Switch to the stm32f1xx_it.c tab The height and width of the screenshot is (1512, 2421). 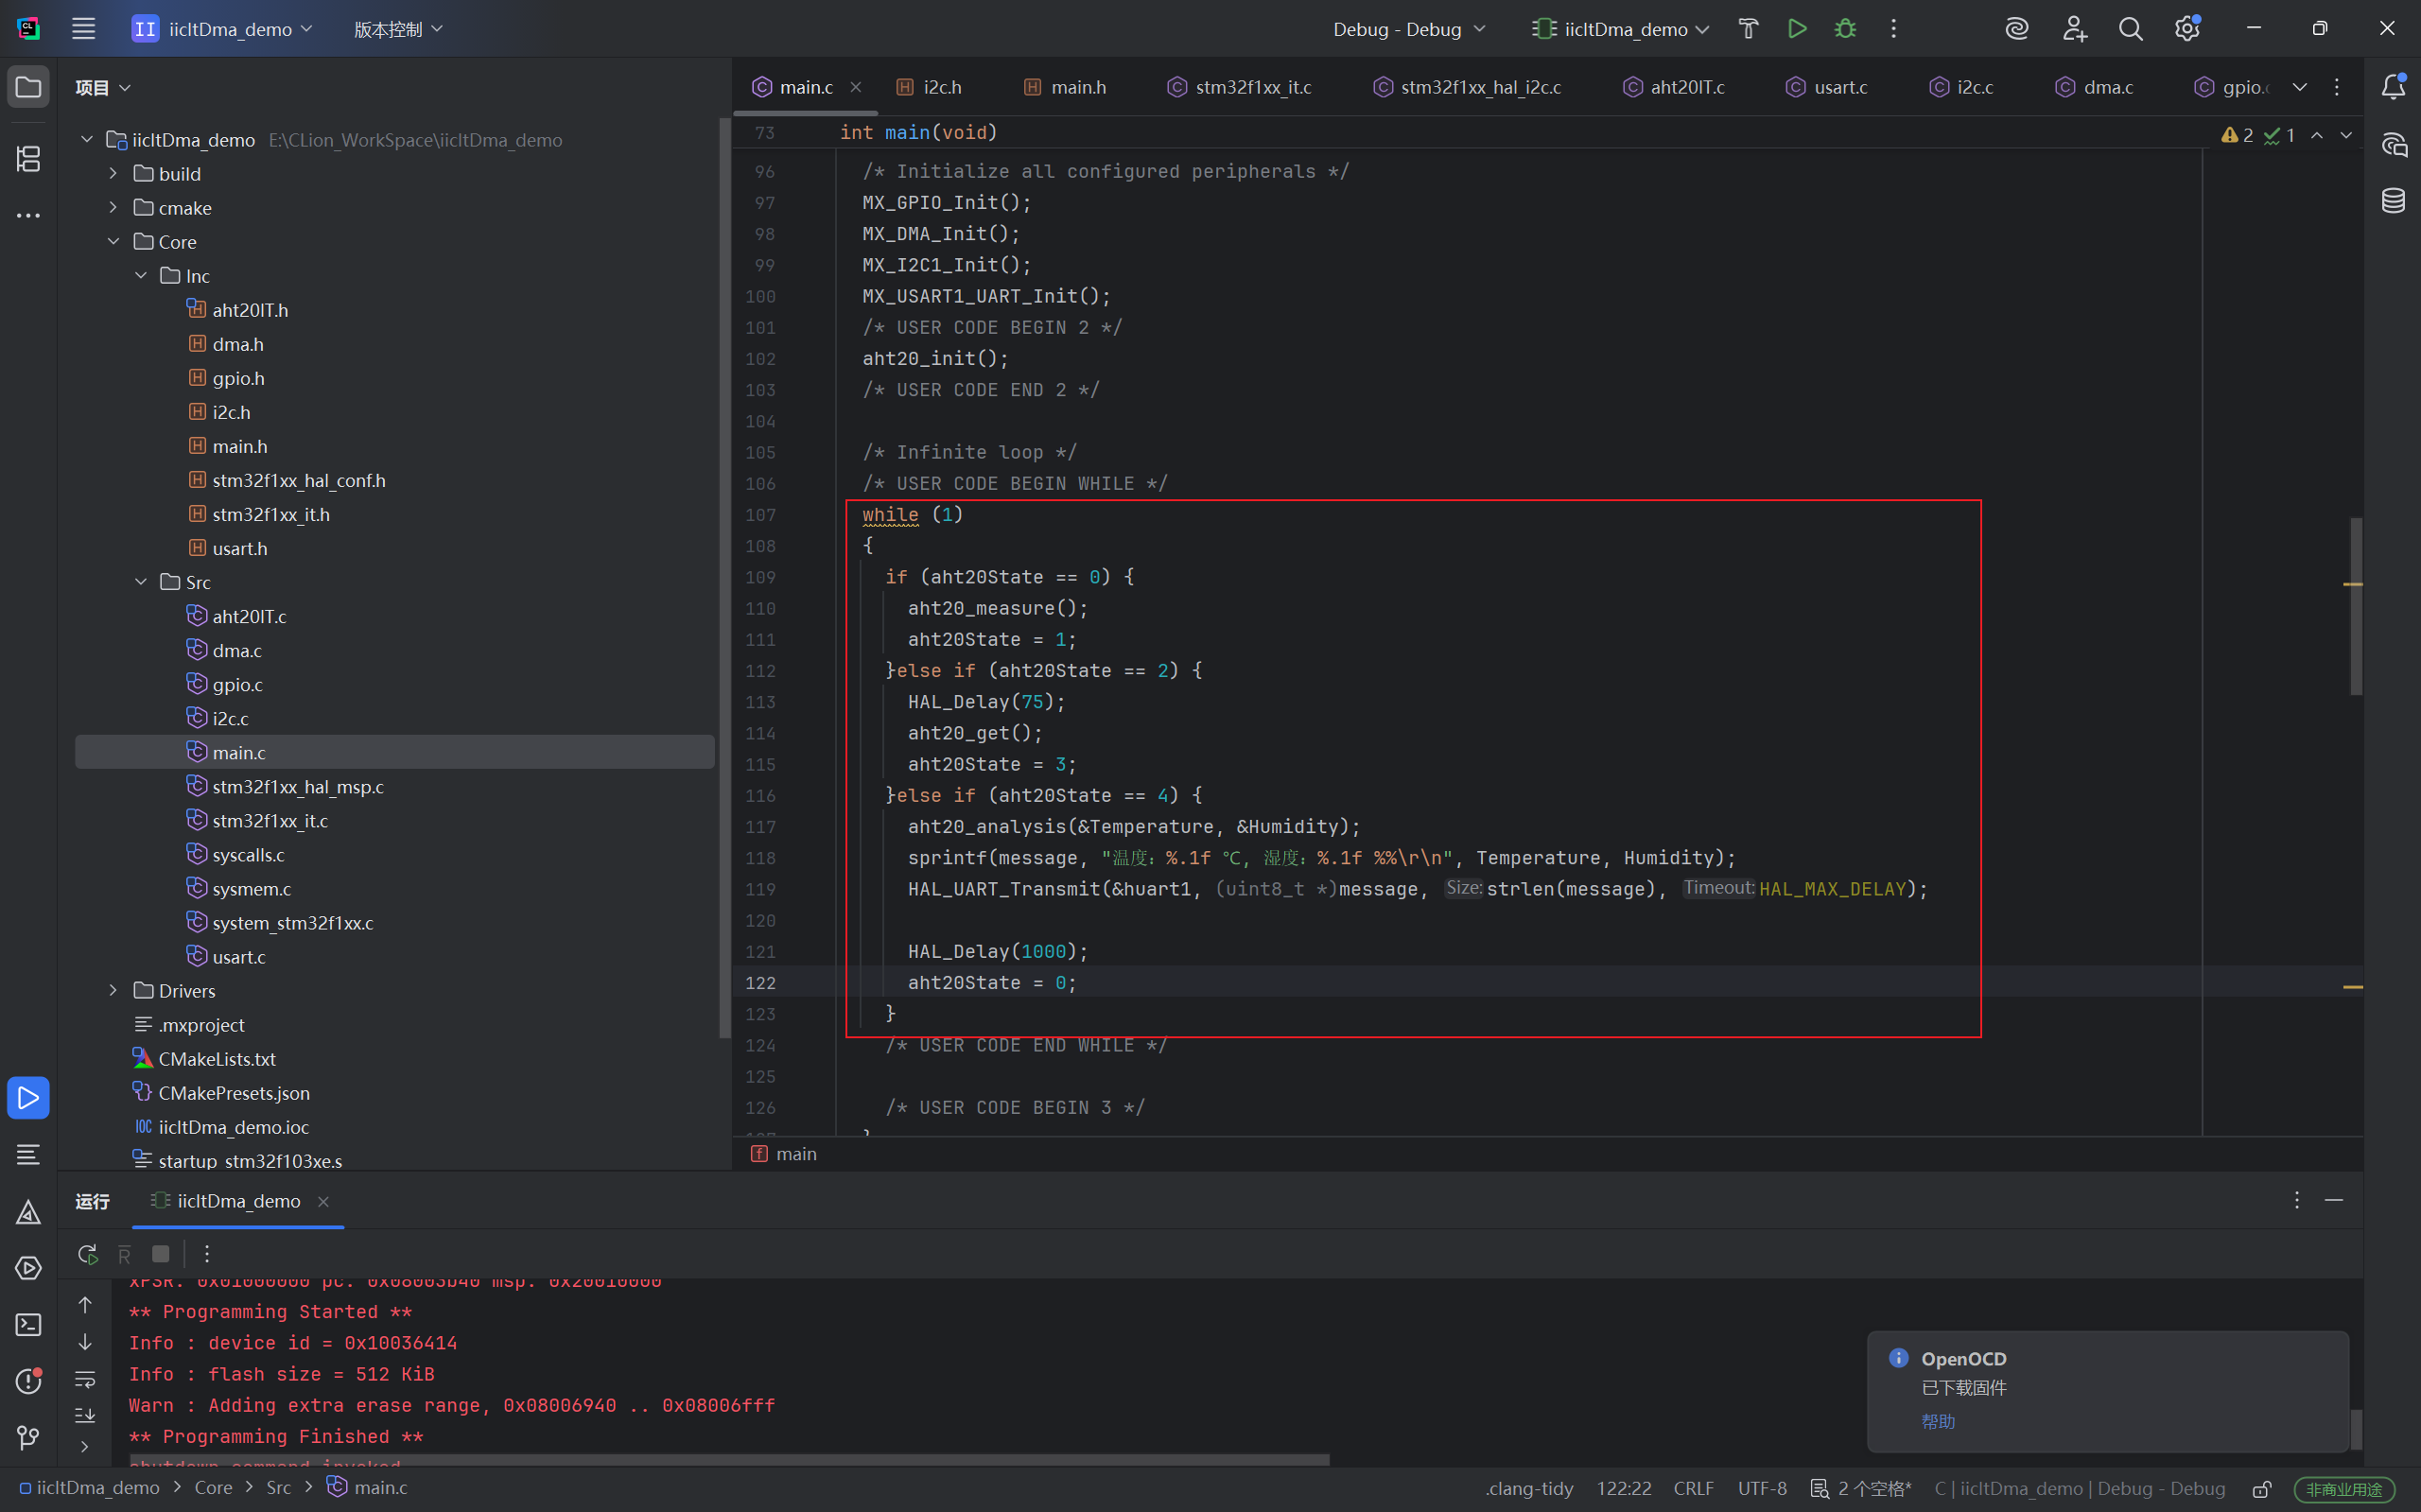pos(1252,87)
